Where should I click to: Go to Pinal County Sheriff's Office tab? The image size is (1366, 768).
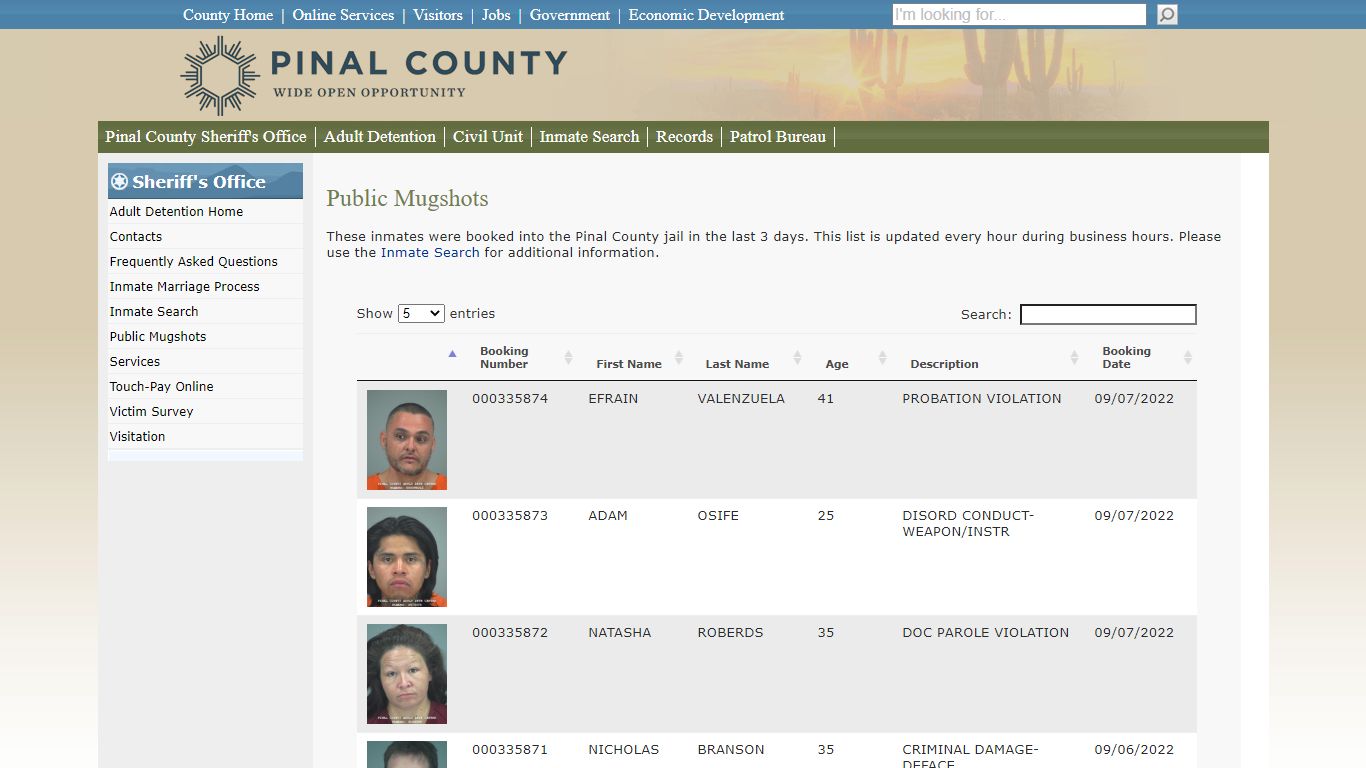[206, 137]
